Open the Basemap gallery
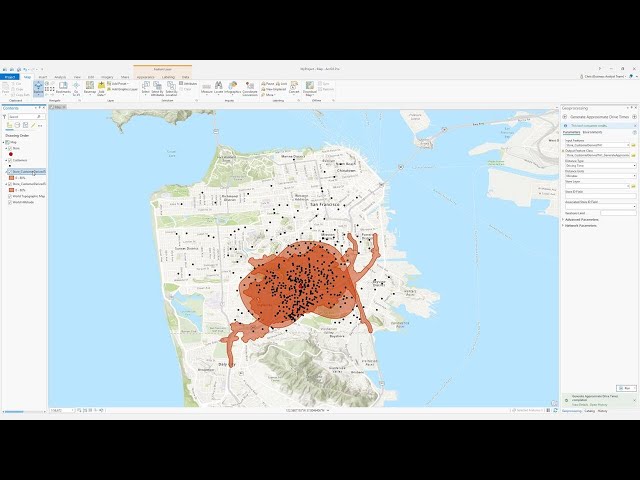The image size is (640, 480). 90,88
